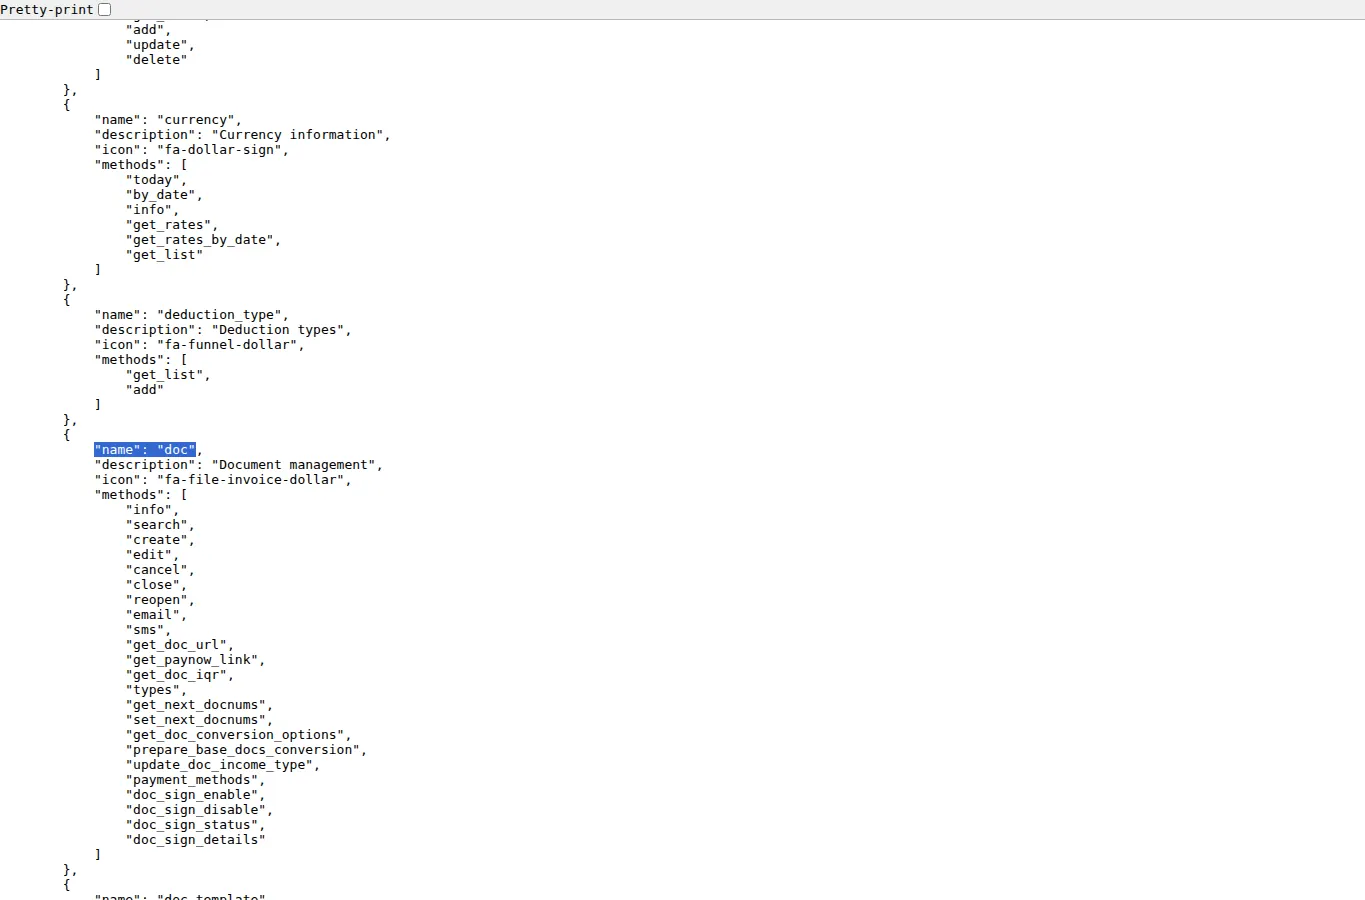Click the "get_rates" method entry
This screenshot has width=1365, height=900.
[x=168, y=225]
